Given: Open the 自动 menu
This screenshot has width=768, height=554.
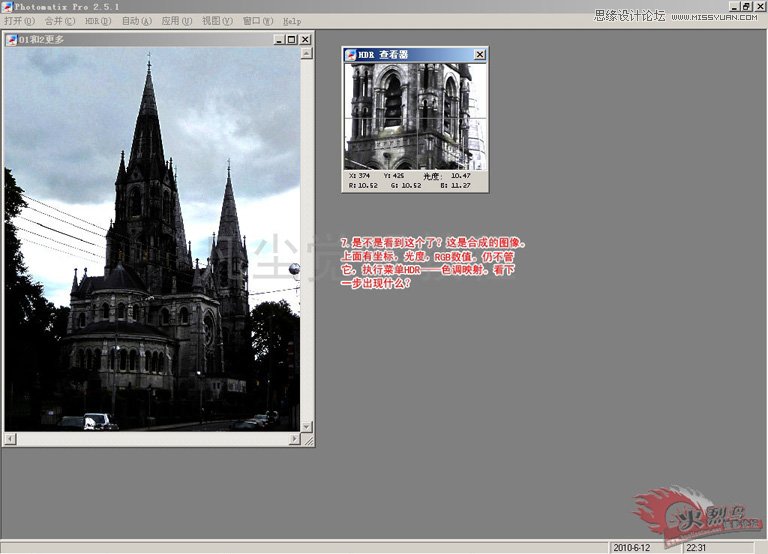Looking at the screenshot, I should (137, 21).
